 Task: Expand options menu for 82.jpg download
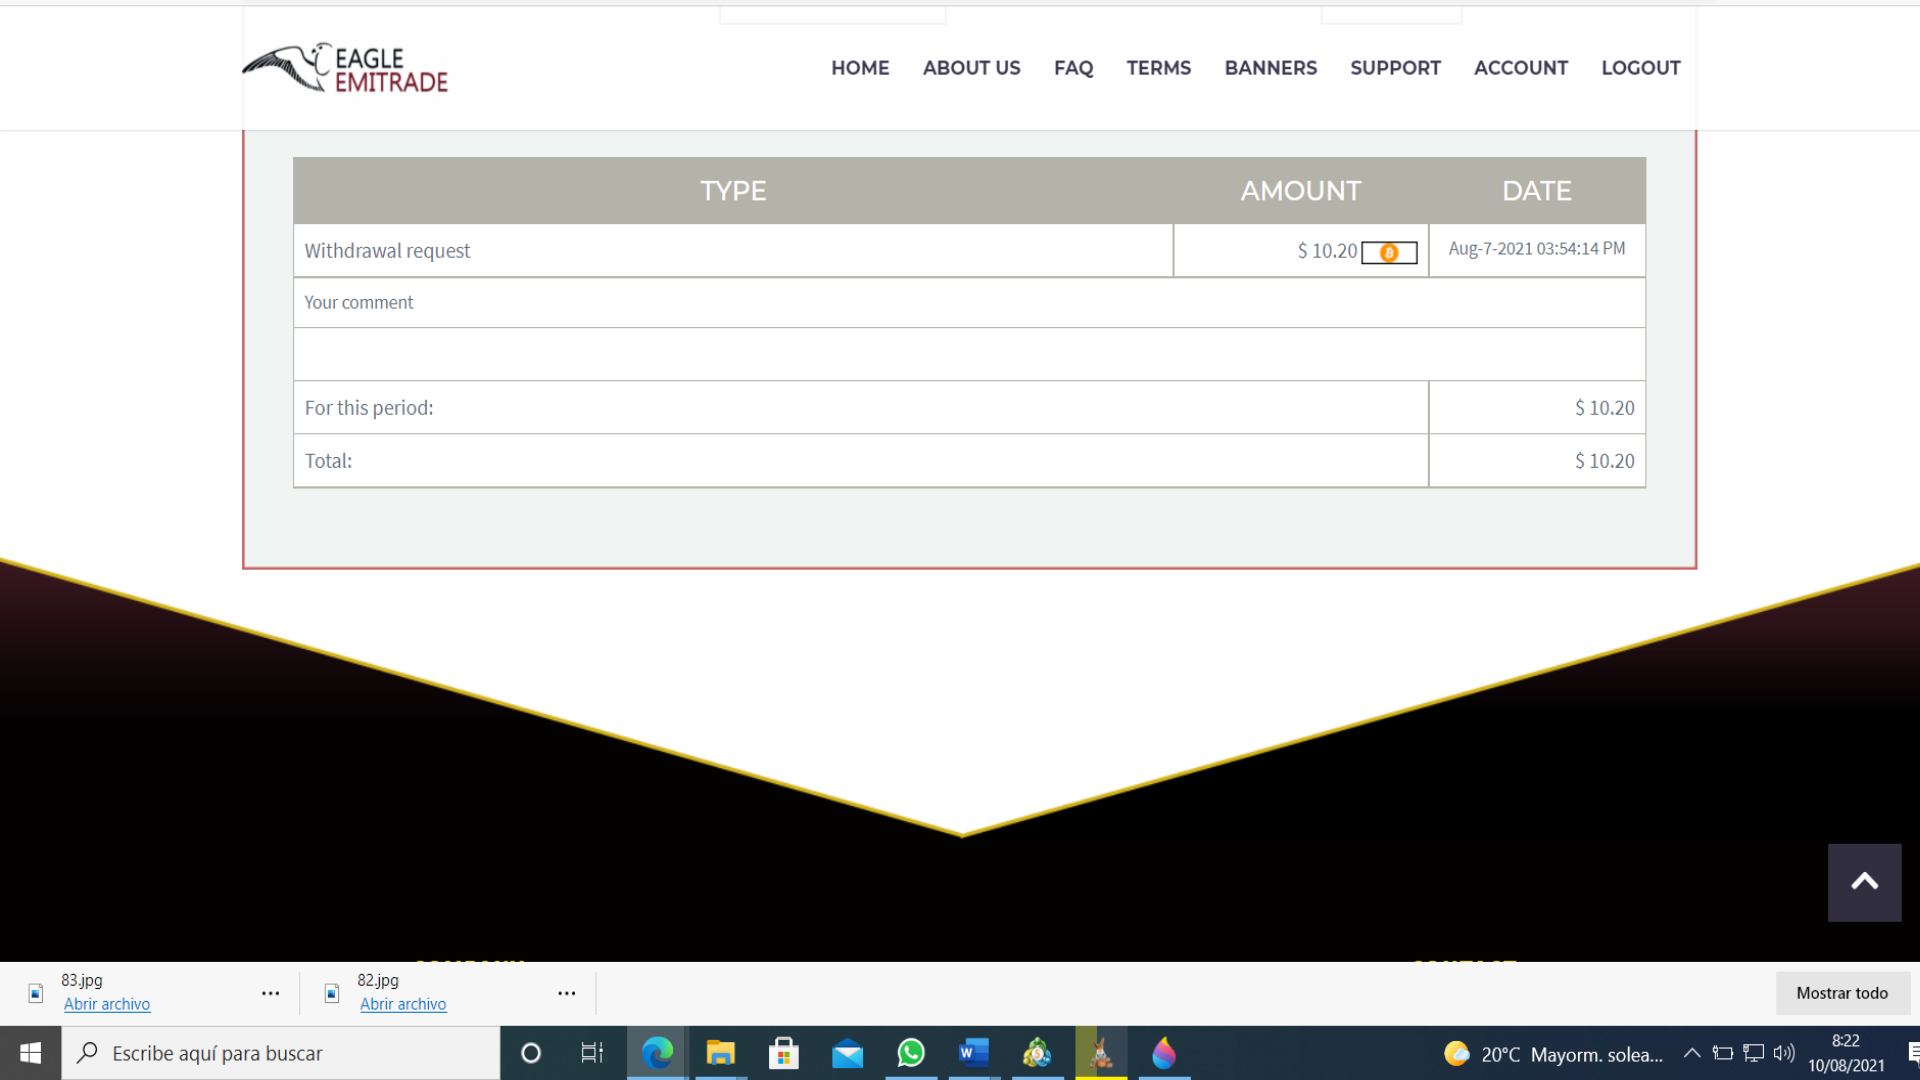[566, 993]
